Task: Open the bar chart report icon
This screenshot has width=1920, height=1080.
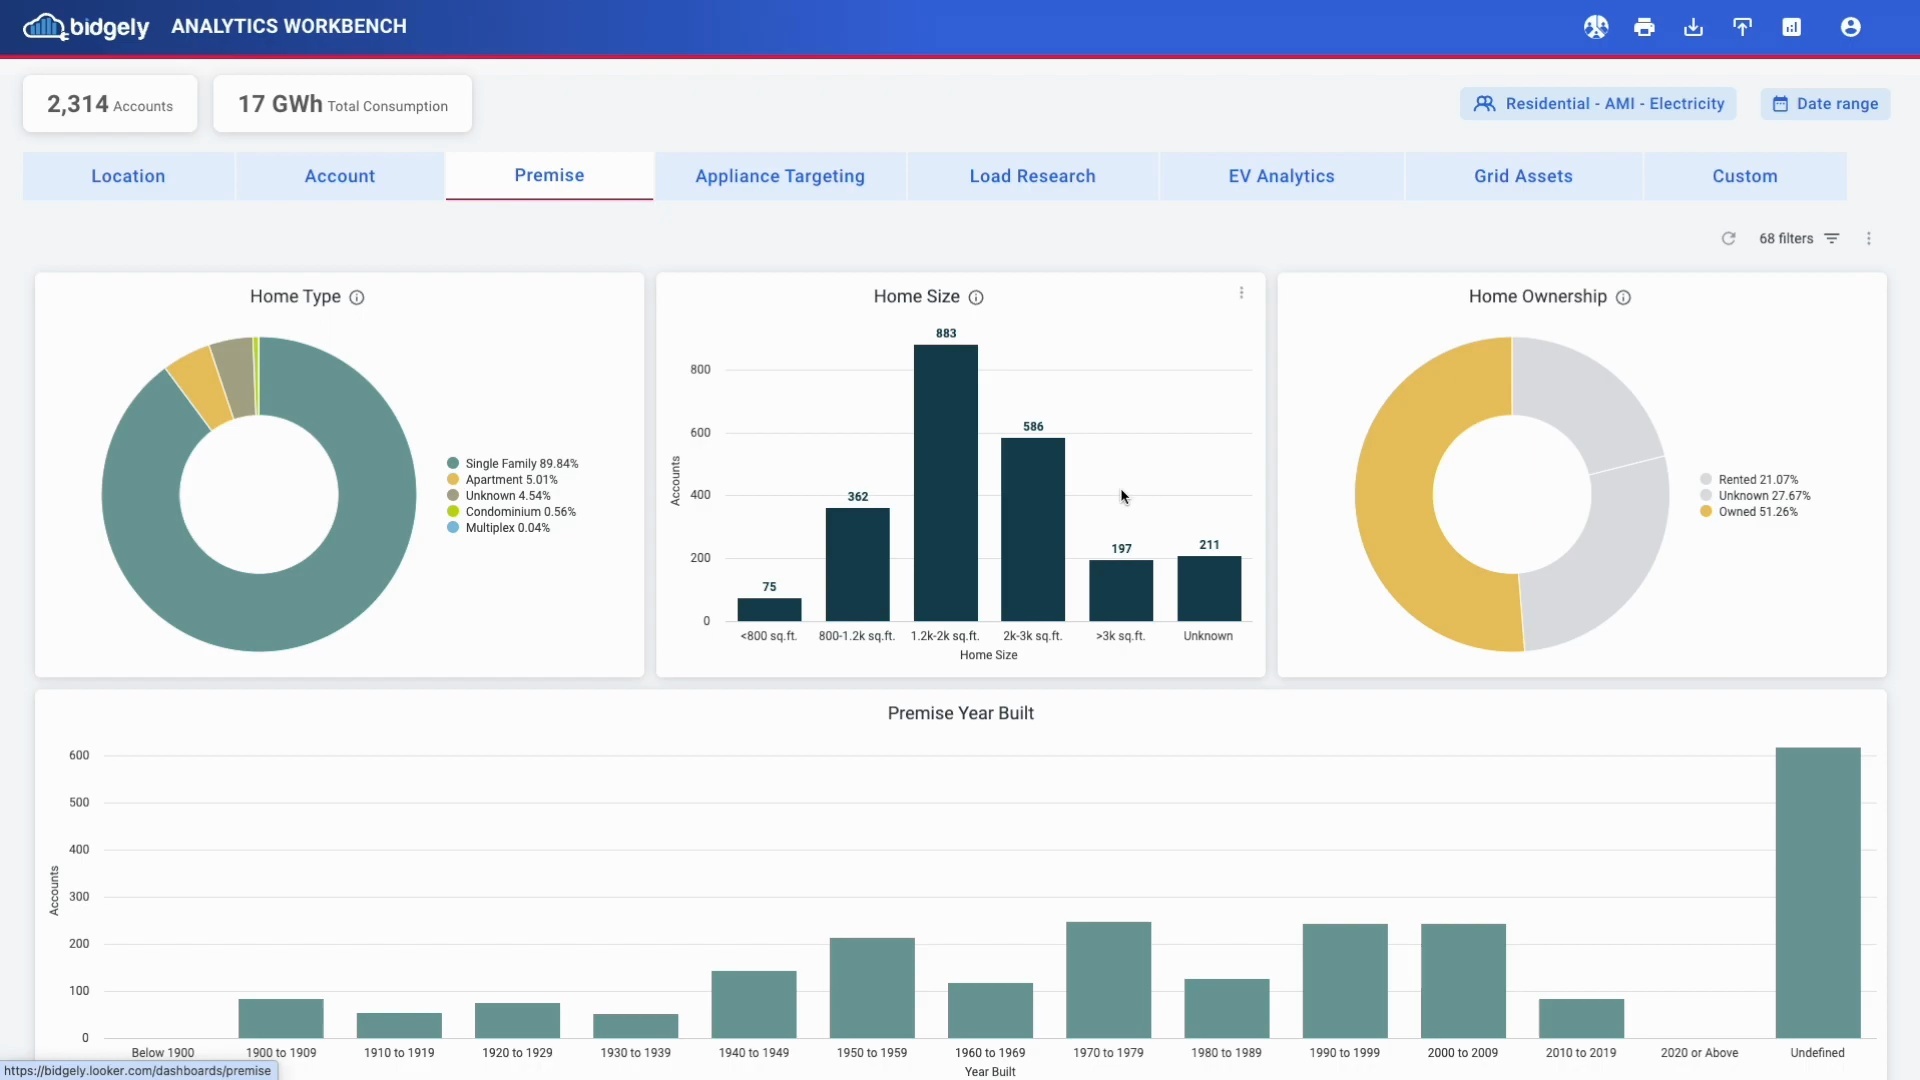Action: click(x=1791, y=27)
